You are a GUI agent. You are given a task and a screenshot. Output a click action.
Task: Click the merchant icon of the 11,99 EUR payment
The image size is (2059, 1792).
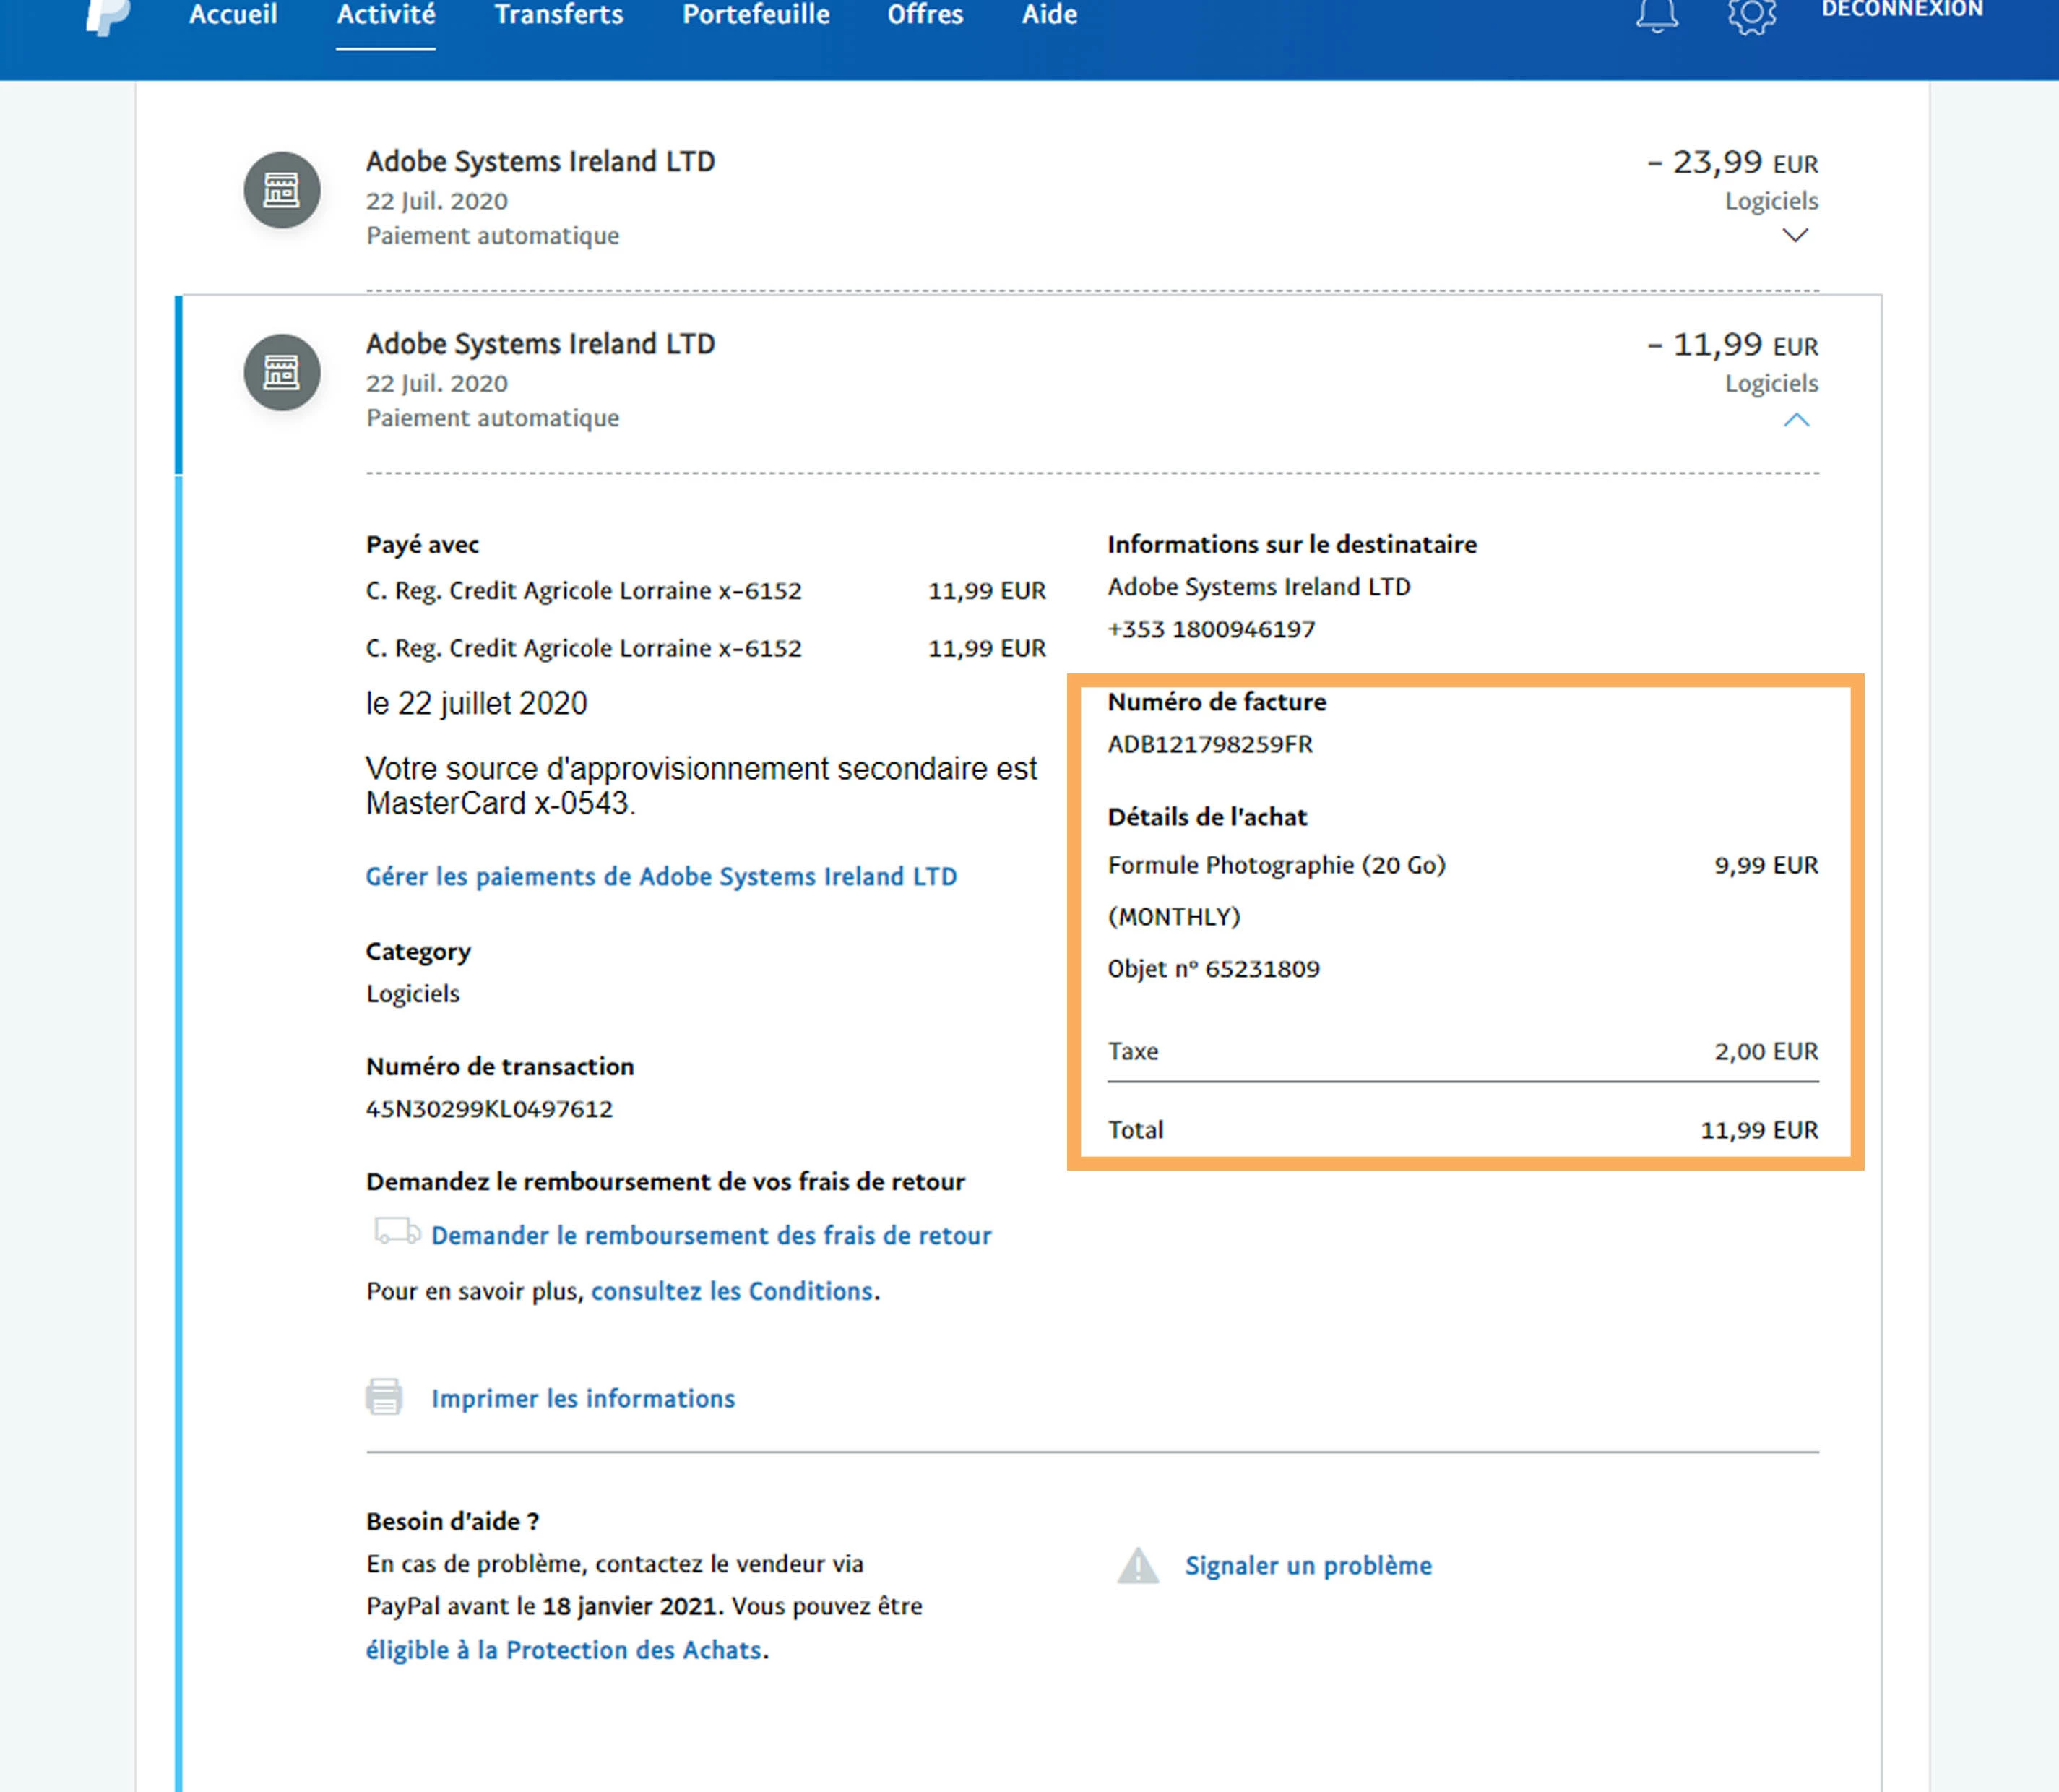(282, 372)
